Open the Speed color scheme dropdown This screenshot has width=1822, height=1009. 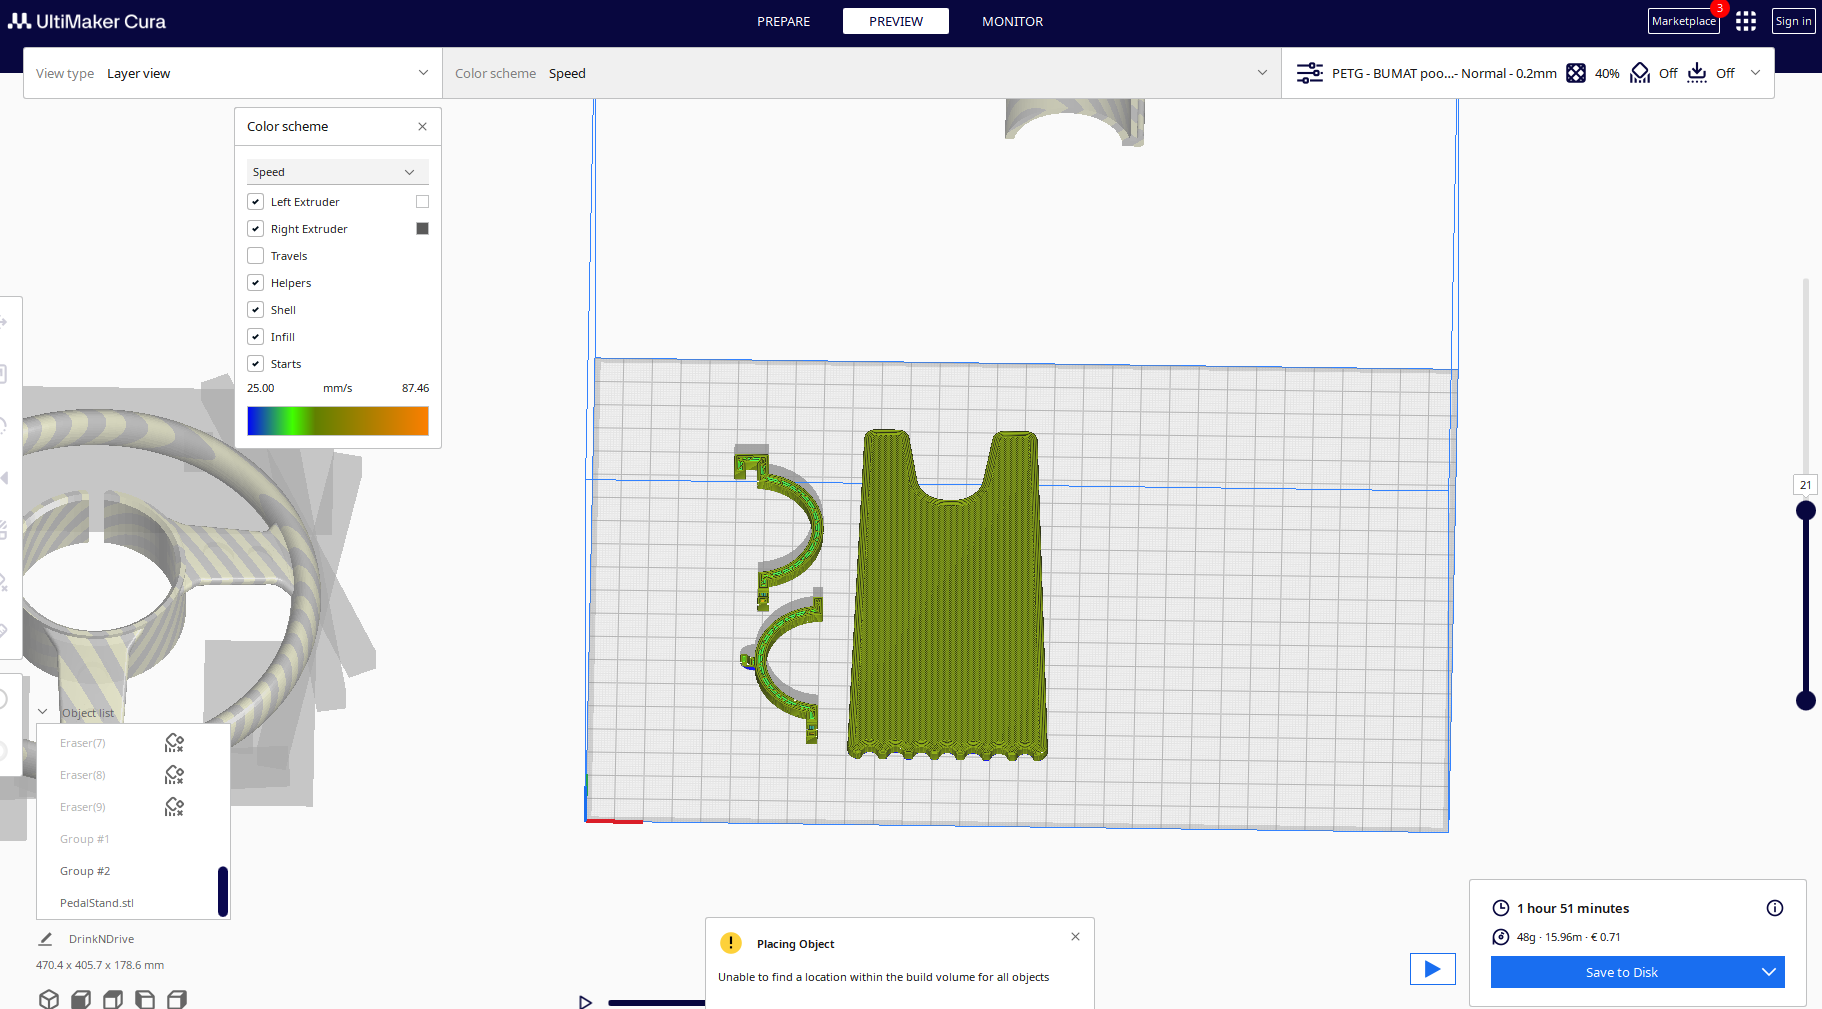(x=336, y=171)
